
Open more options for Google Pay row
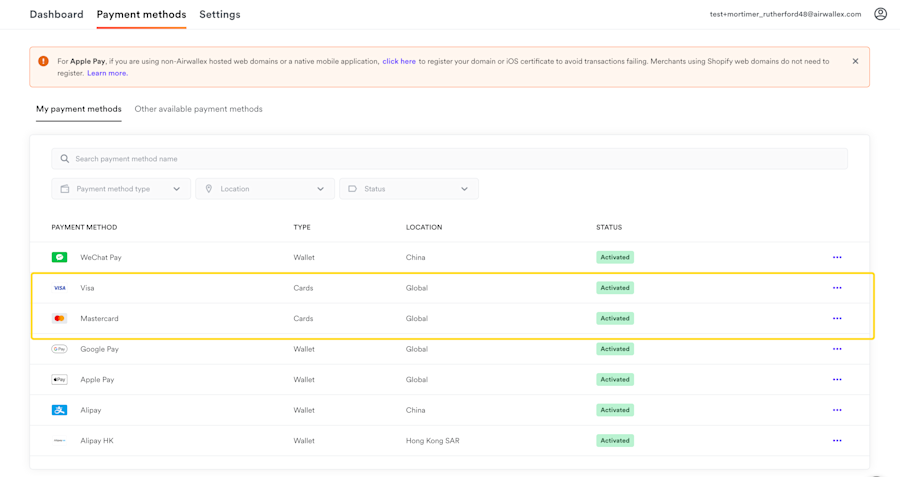[837, 349]
